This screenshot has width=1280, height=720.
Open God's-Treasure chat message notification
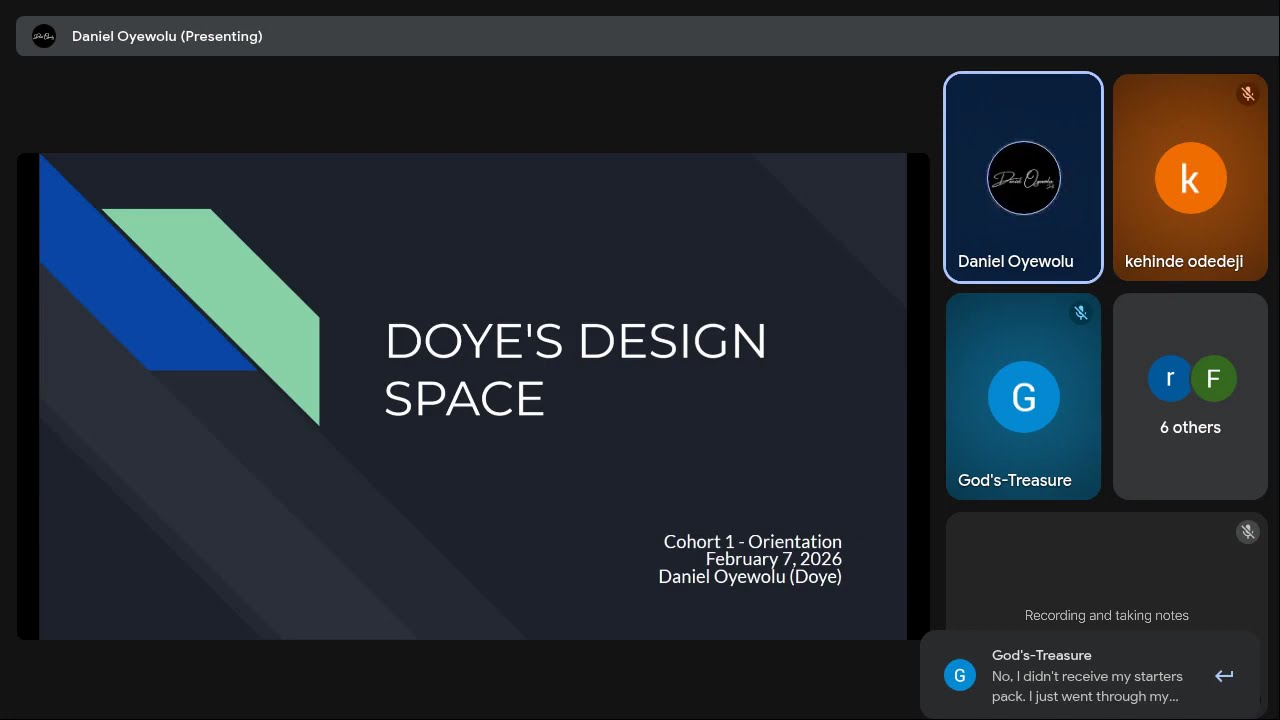[1089, 675]
